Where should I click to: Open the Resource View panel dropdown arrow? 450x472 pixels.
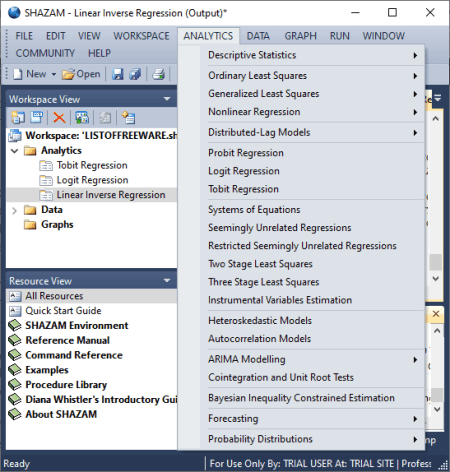pos(167,281)
